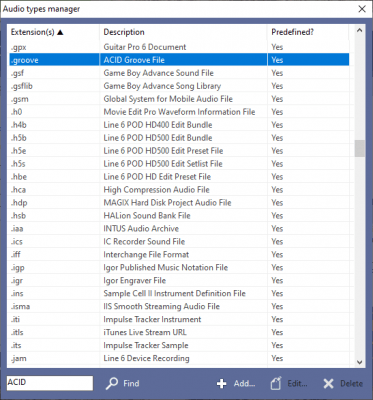Select Impulse Tracker Instrument

coord(152,320)
